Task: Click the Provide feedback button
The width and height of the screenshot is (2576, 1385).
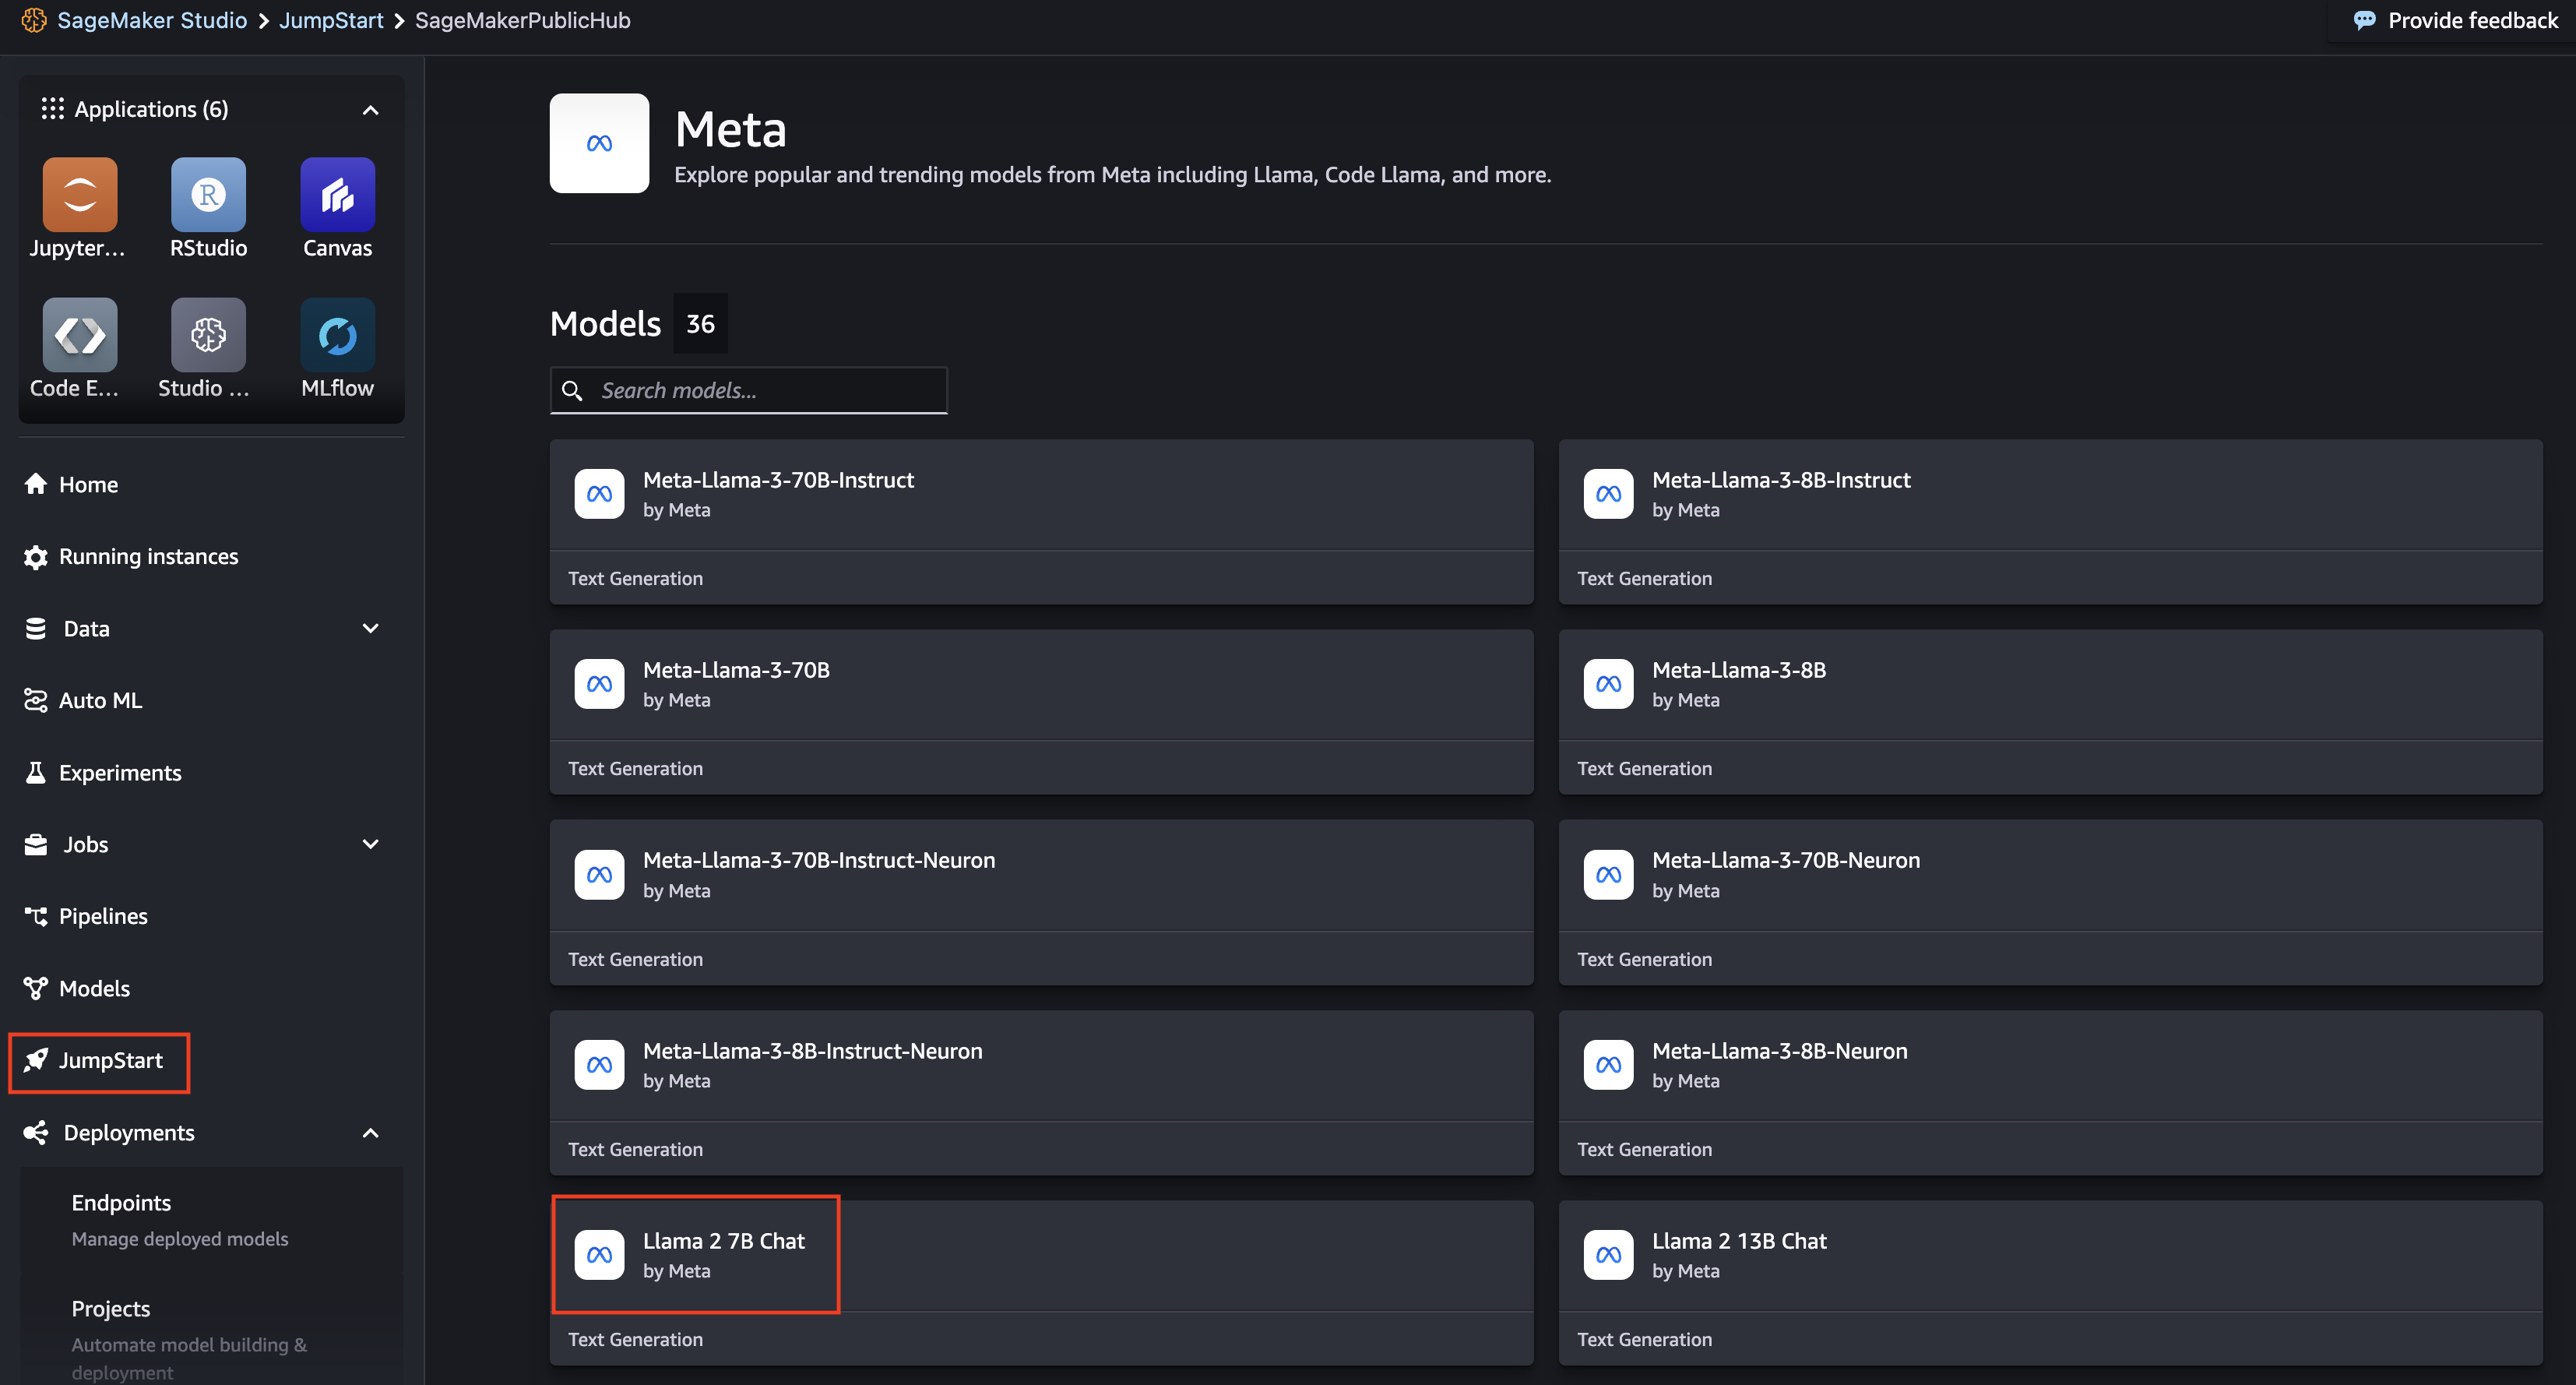Action: click(2456, 20)
